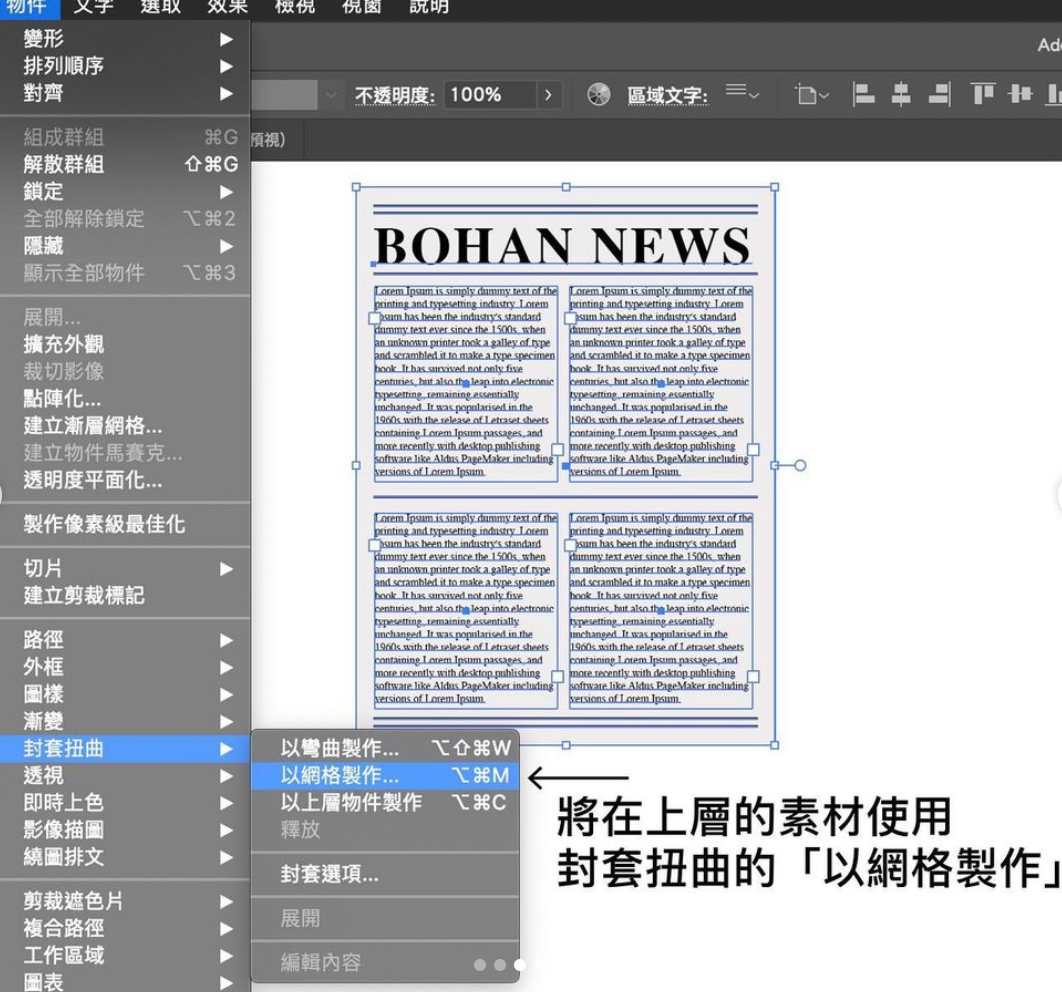
Task: Open the align-to artboard options icon
Action: pyautogui.click(x=811, y=95)
